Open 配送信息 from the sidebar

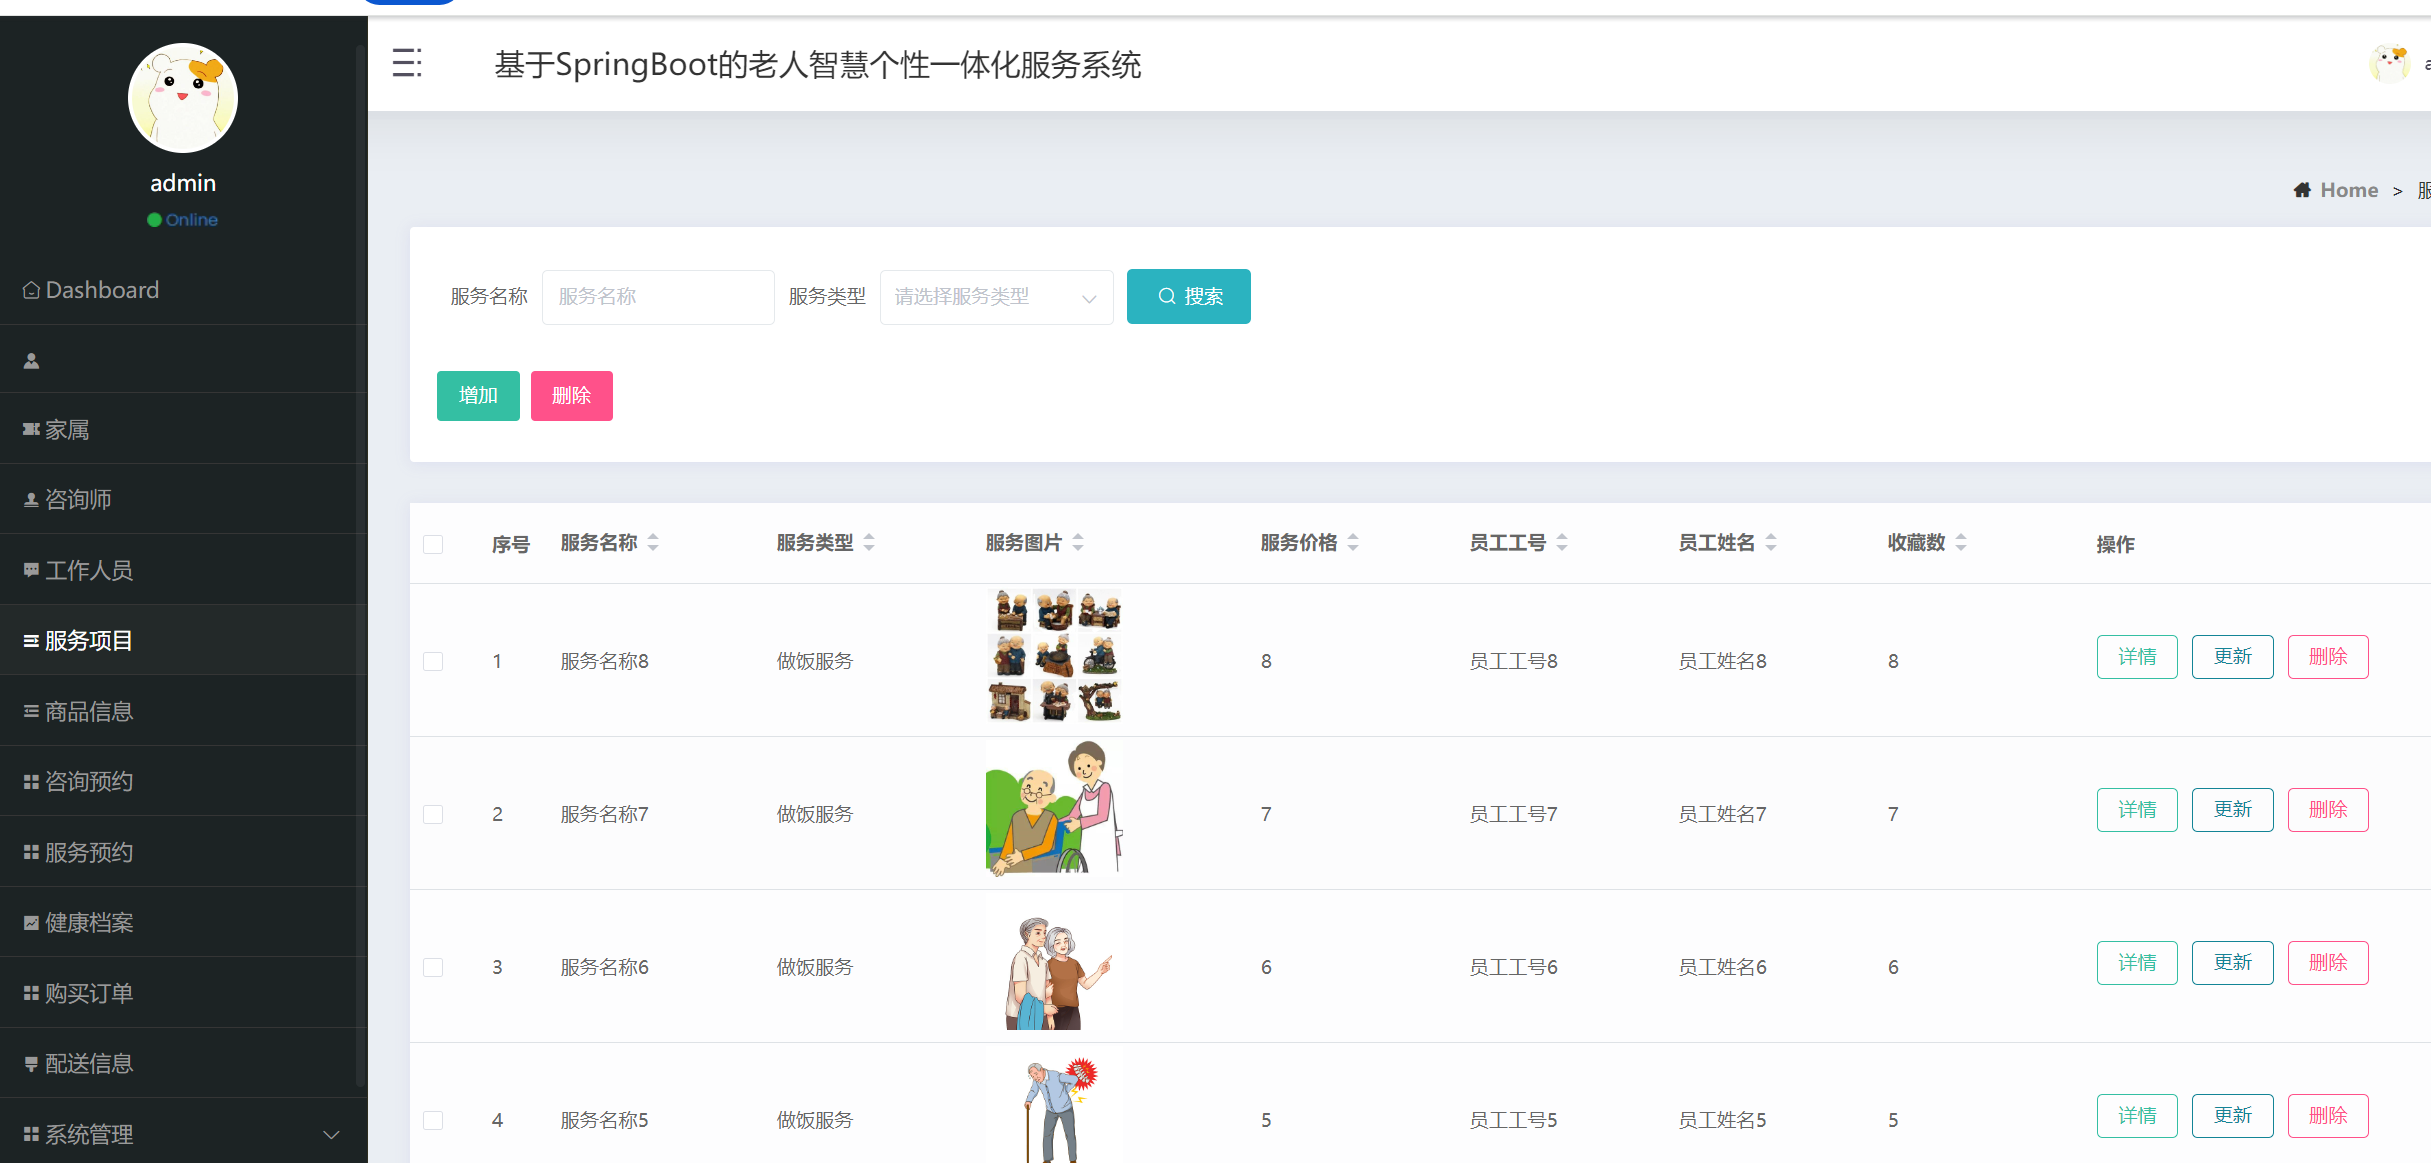pyautogui.click(x=88, y=1062)
